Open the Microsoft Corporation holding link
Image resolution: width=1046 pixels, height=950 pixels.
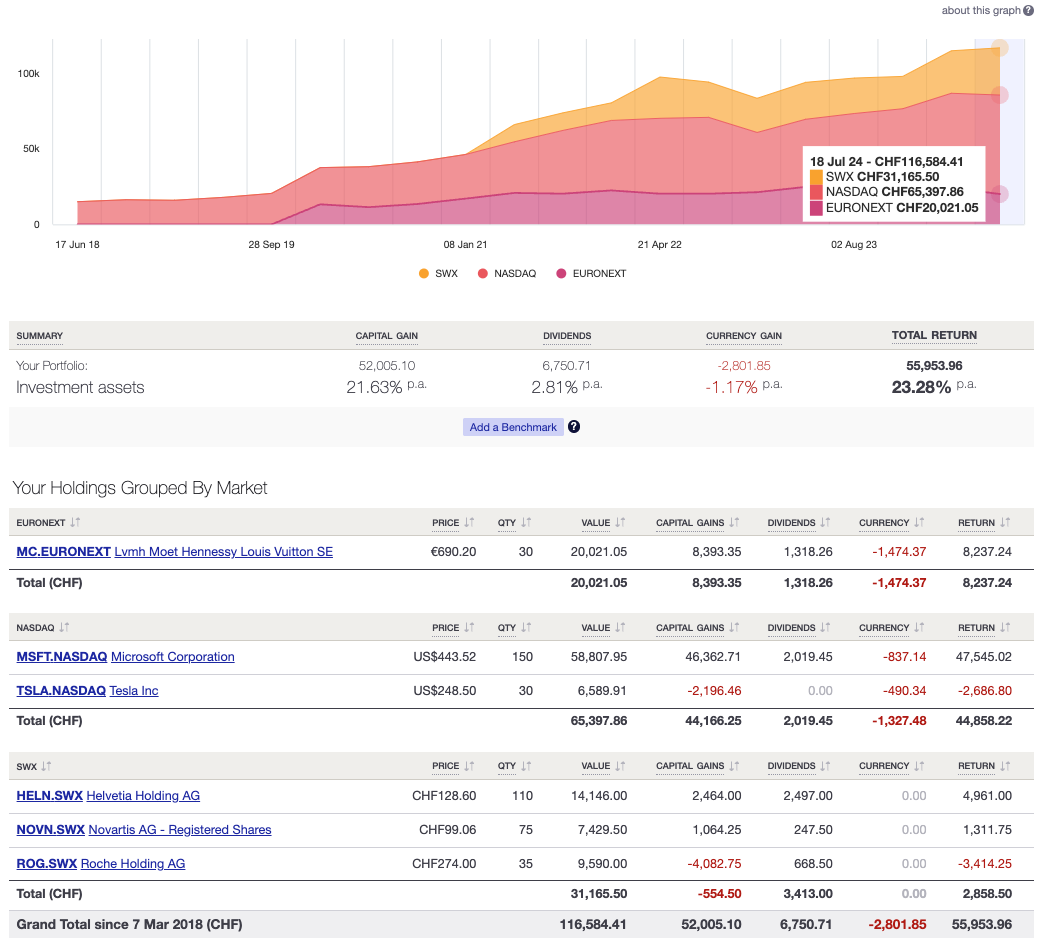click(x=172, y=656)
